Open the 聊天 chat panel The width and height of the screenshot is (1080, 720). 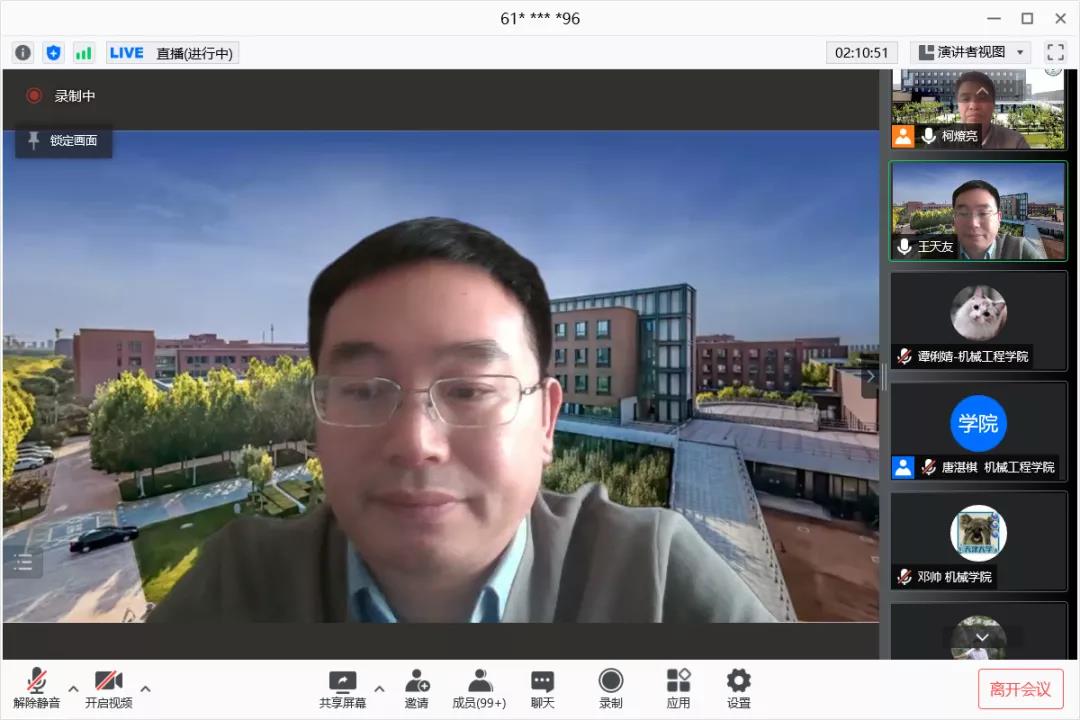tap(542, 688)
